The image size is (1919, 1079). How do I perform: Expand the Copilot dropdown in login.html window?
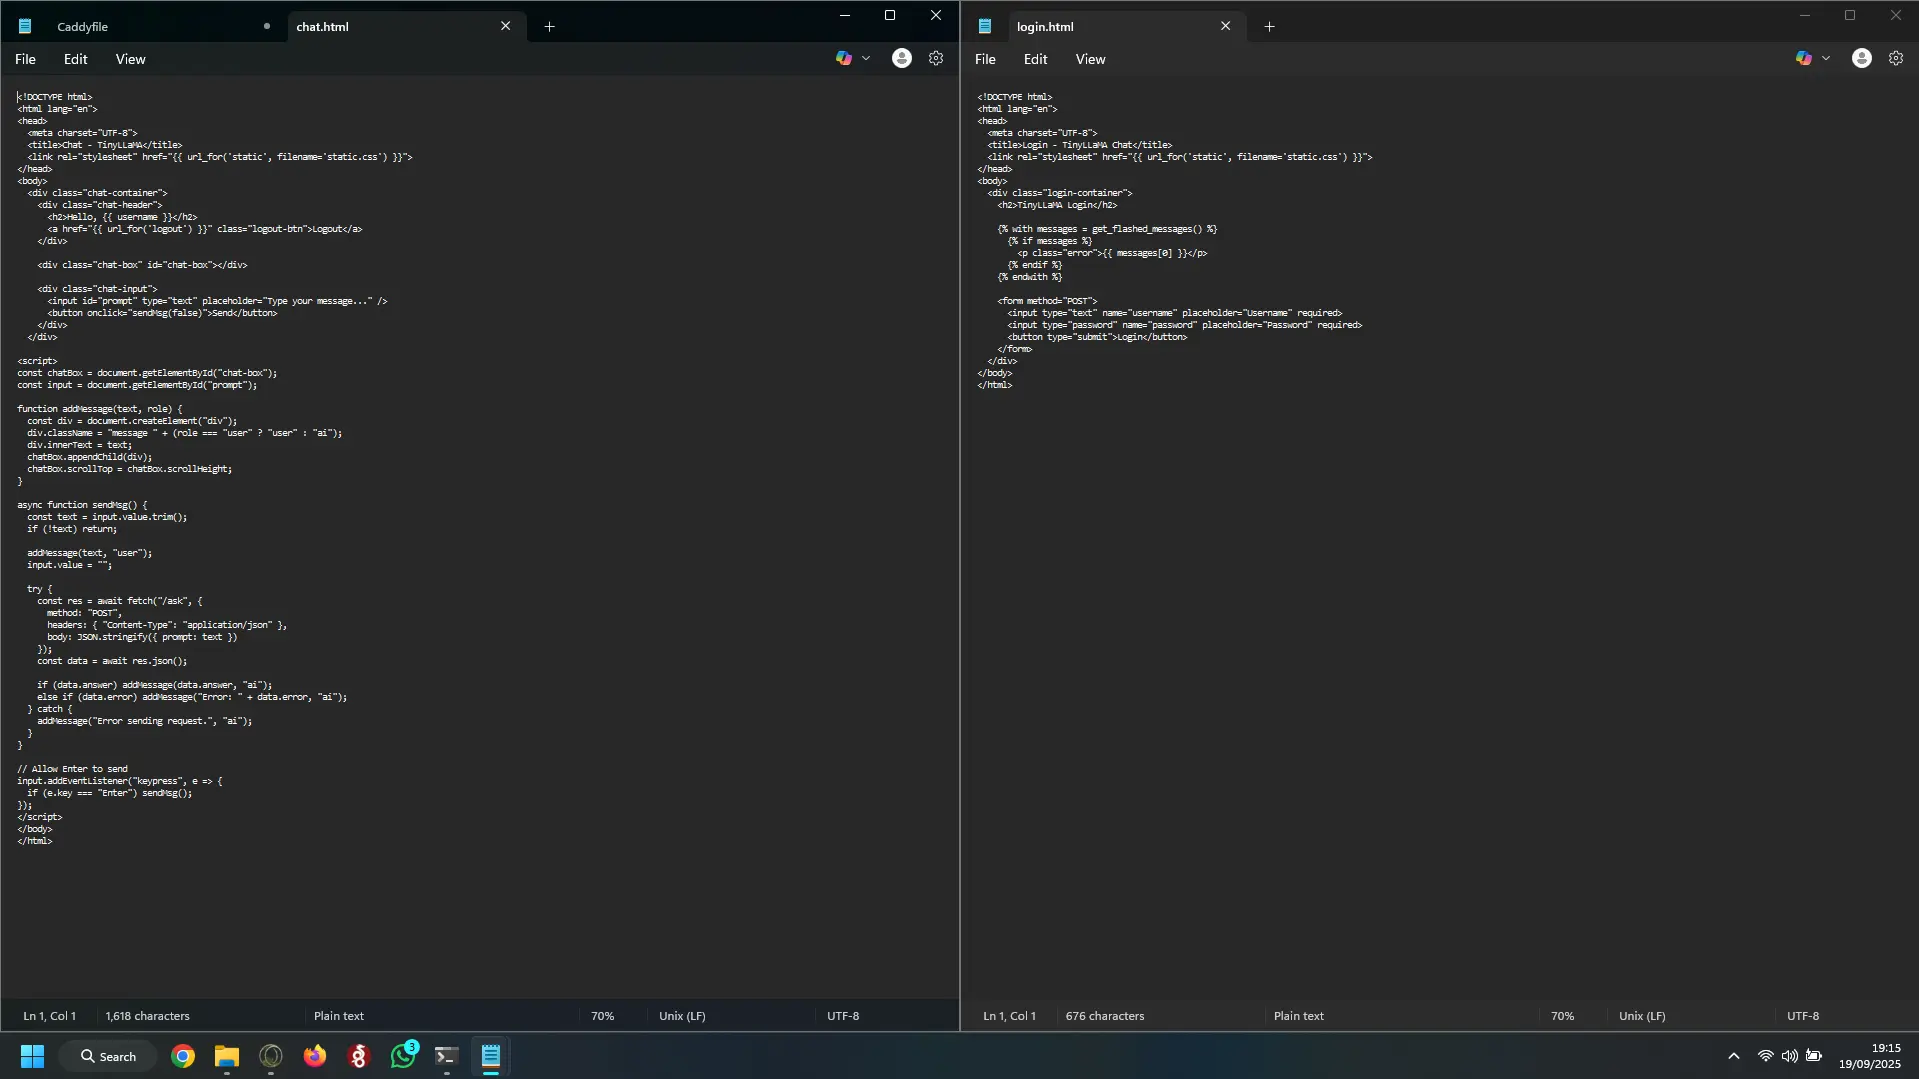point(1826,58)
